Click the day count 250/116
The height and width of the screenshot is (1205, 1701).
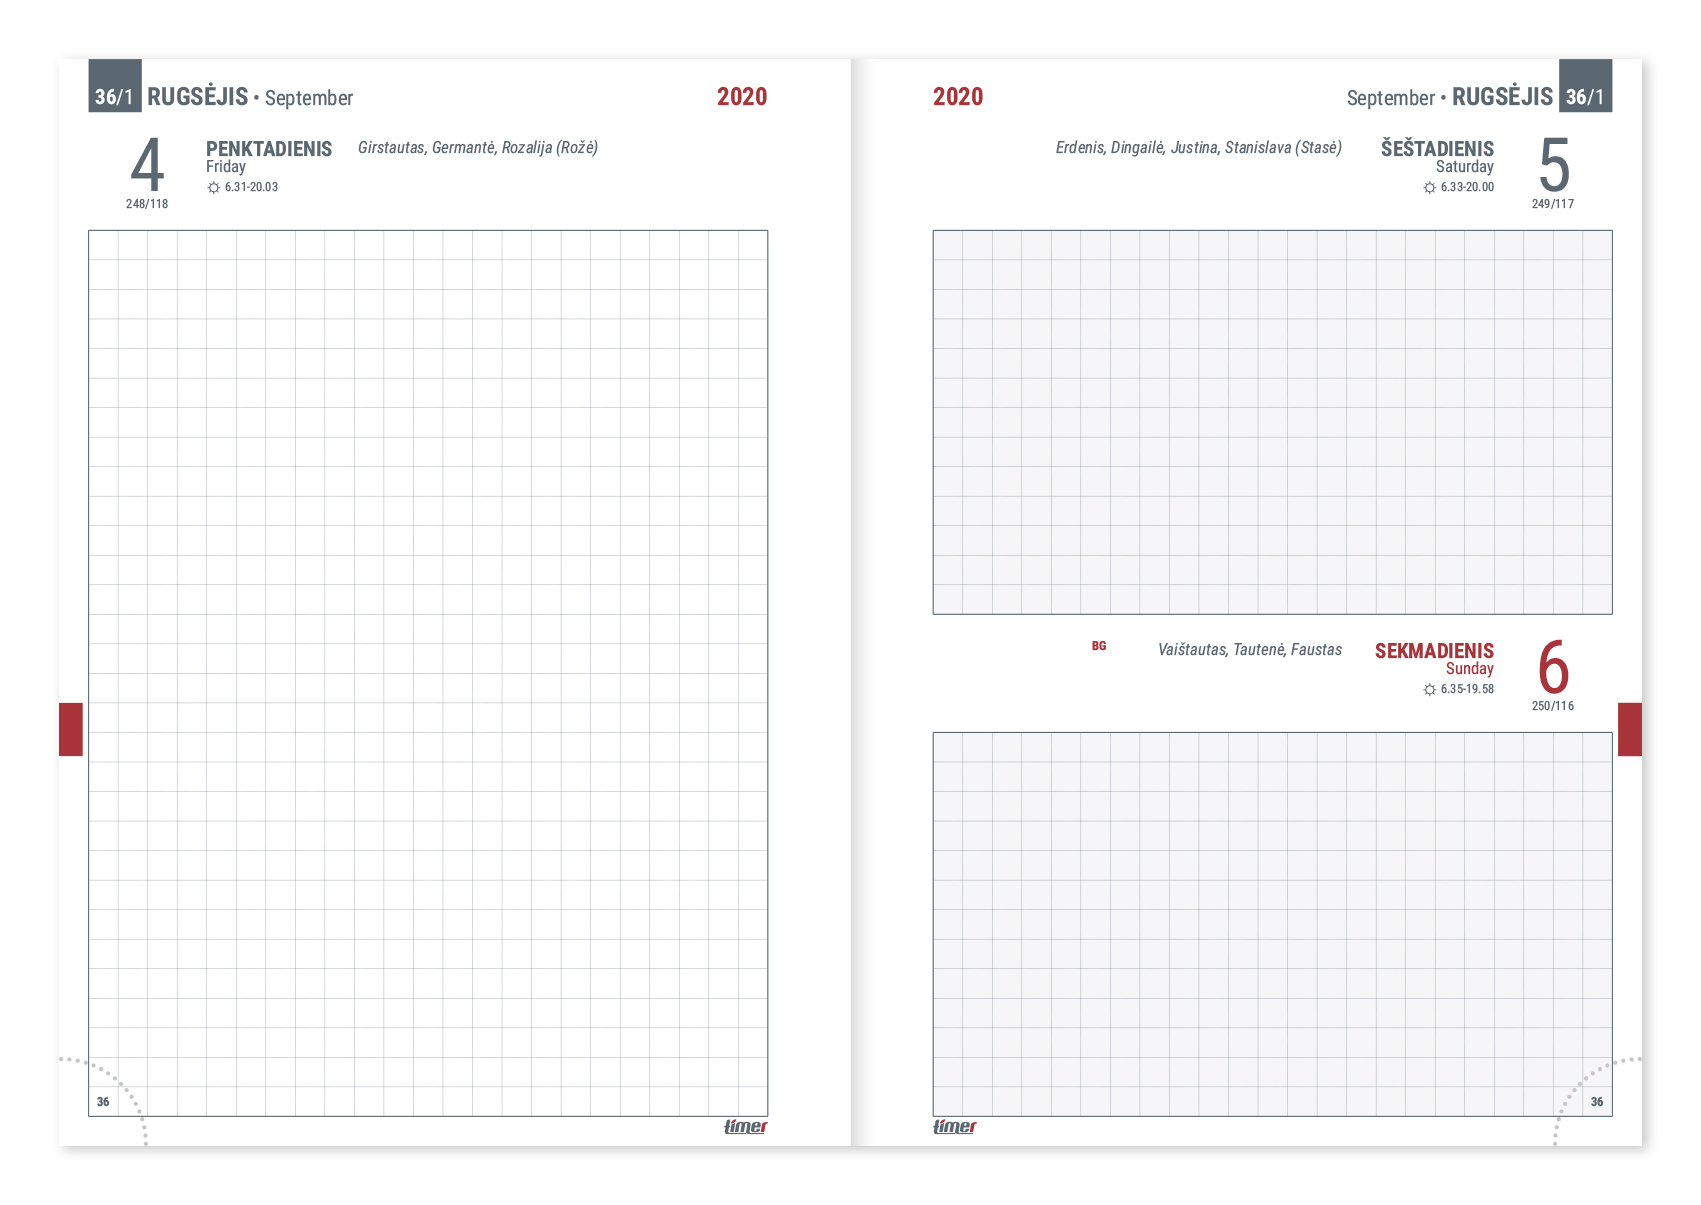pos(1553,706)
